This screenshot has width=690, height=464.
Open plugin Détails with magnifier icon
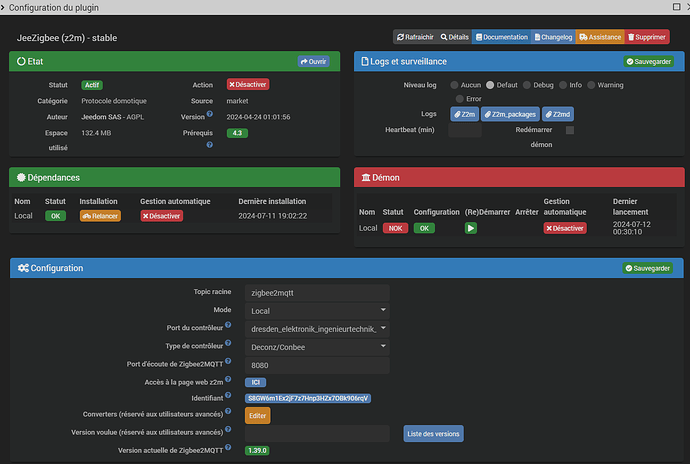tap(454, 37)
